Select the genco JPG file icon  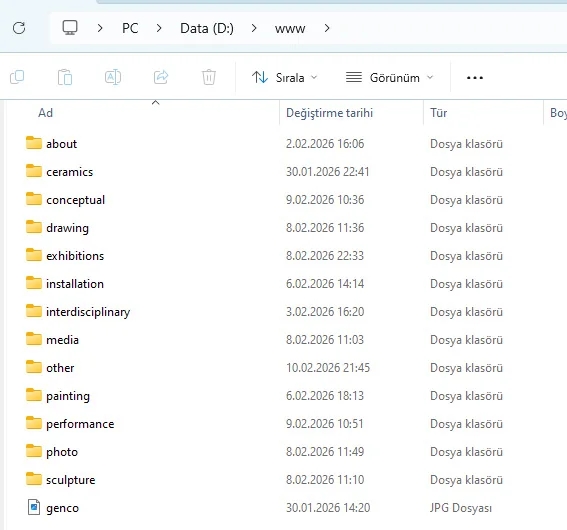(x=34, y=507)
